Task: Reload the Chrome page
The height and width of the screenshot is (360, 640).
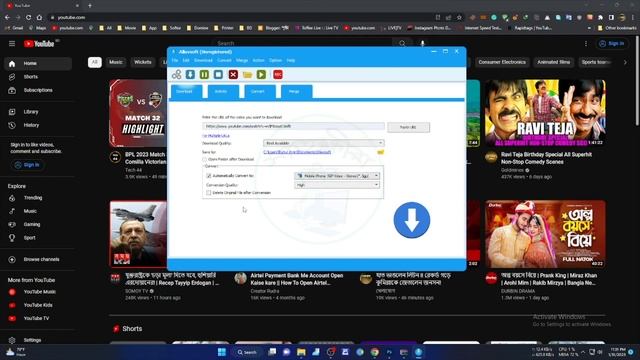Action: click(x=29, y=18)
